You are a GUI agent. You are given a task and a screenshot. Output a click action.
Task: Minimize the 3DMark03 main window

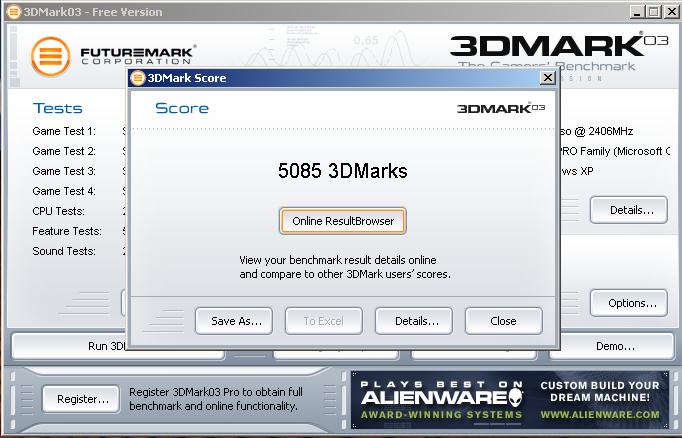(637, 12)
